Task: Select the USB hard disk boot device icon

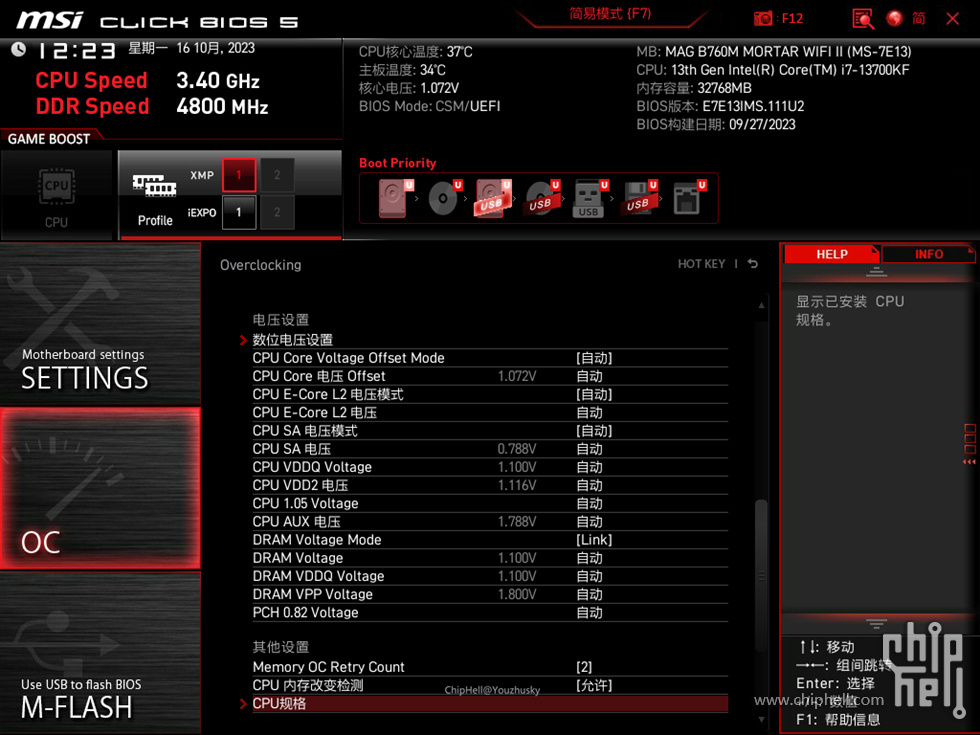Action: (x=492, y=198)
